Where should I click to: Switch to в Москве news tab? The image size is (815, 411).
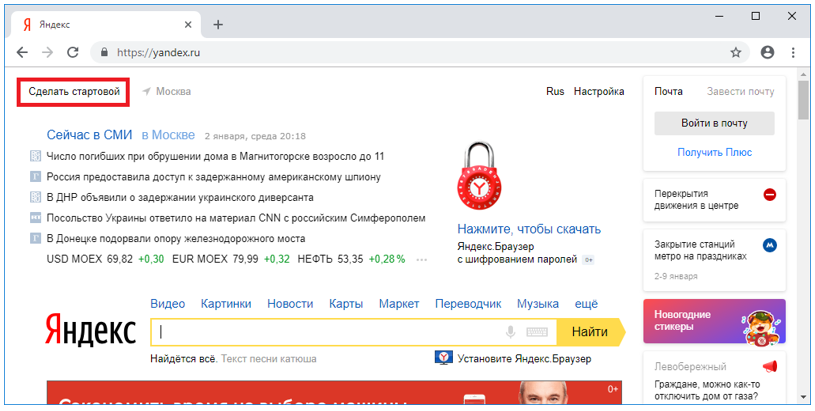(x=168, y=135)
